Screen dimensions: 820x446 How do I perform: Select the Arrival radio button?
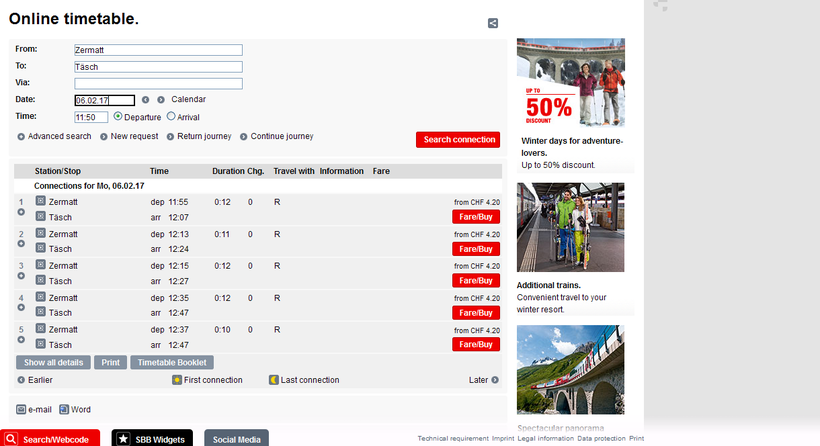click(x=171, y=116)
